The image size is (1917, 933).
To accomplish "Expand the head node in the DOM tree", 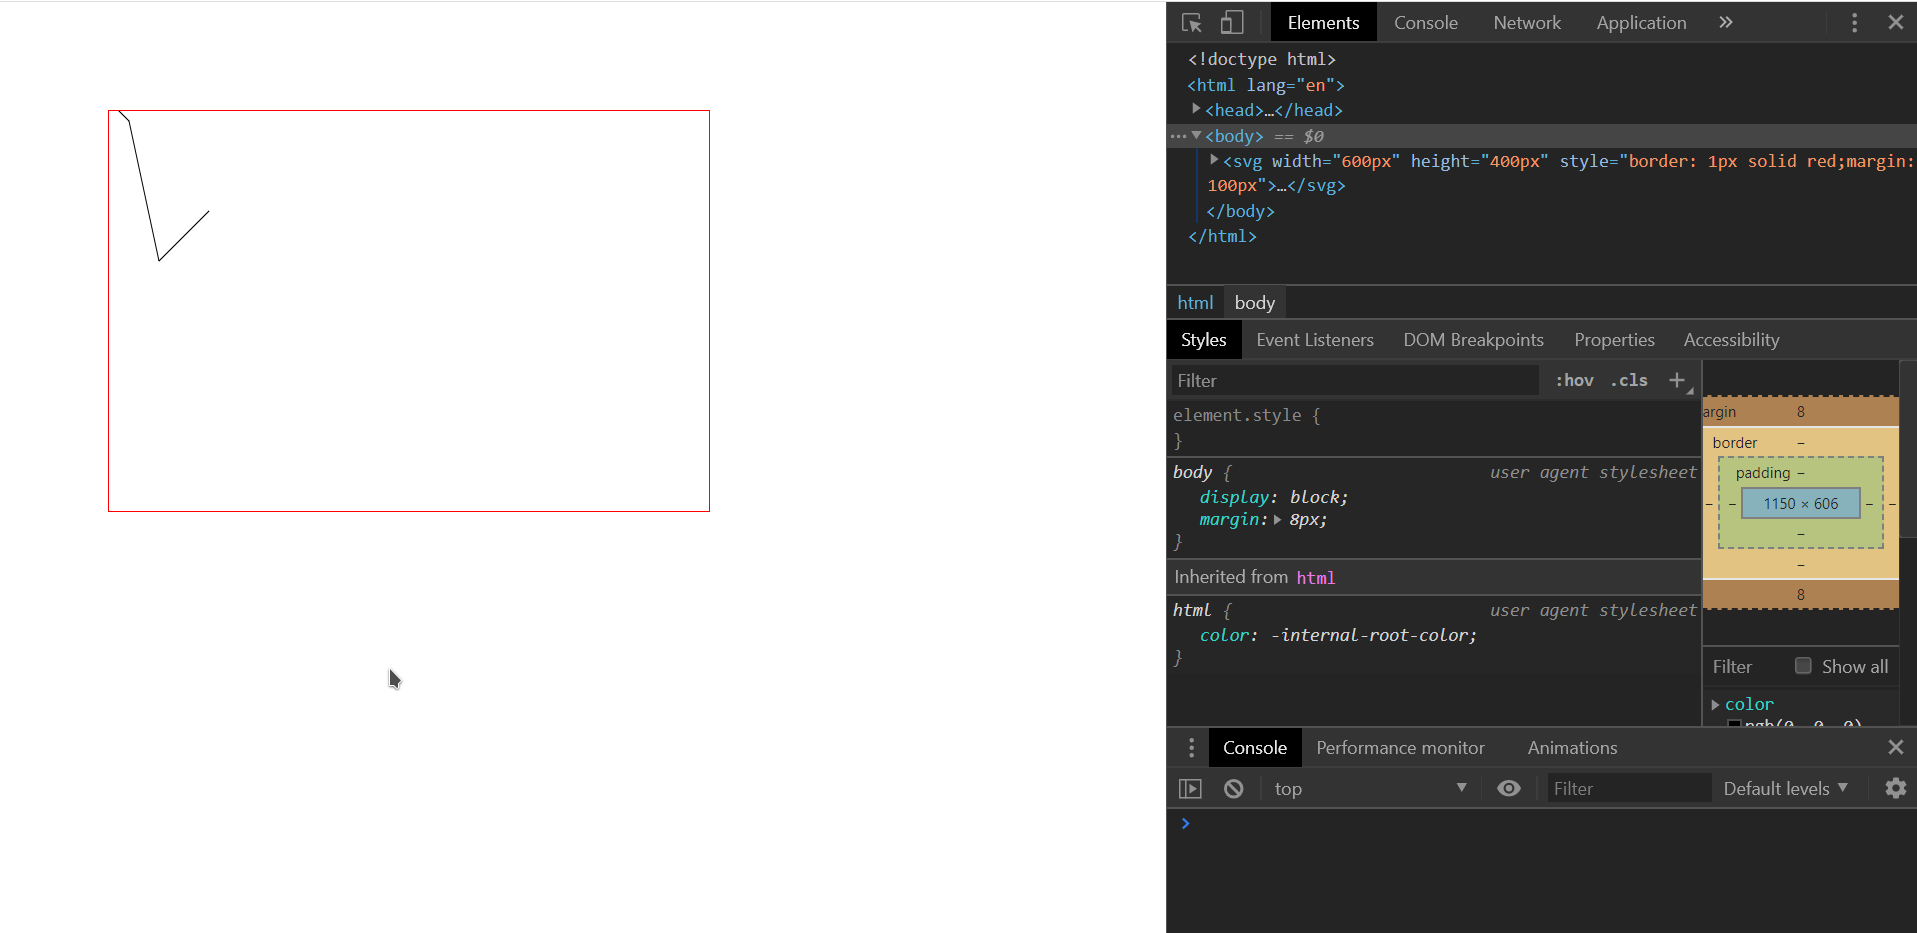I will click(1196, 110).
